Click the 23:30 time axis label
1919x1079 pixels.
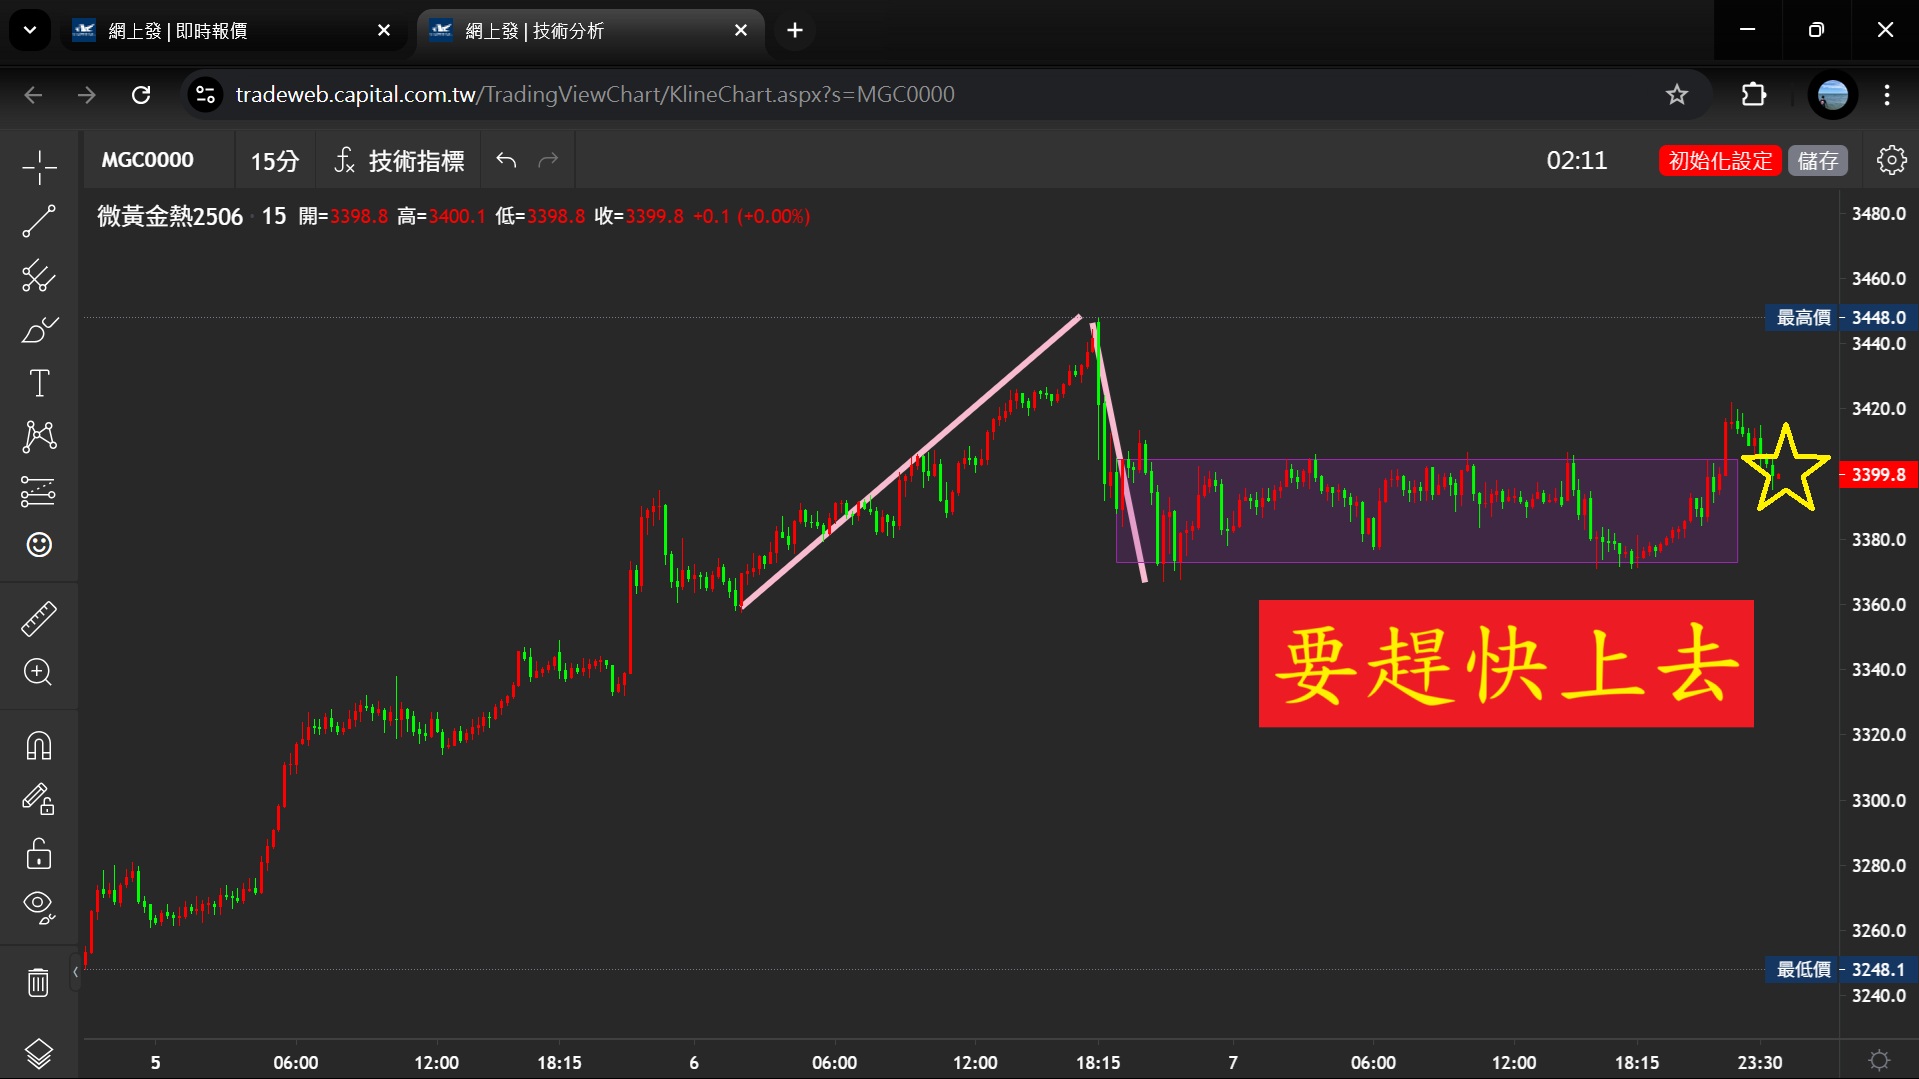pyautogui.click(x=1760, y=1062)
